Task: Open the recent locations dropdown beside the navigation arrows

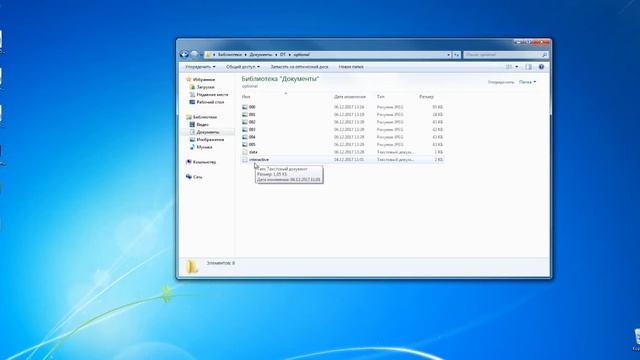Action: point(201,55)
